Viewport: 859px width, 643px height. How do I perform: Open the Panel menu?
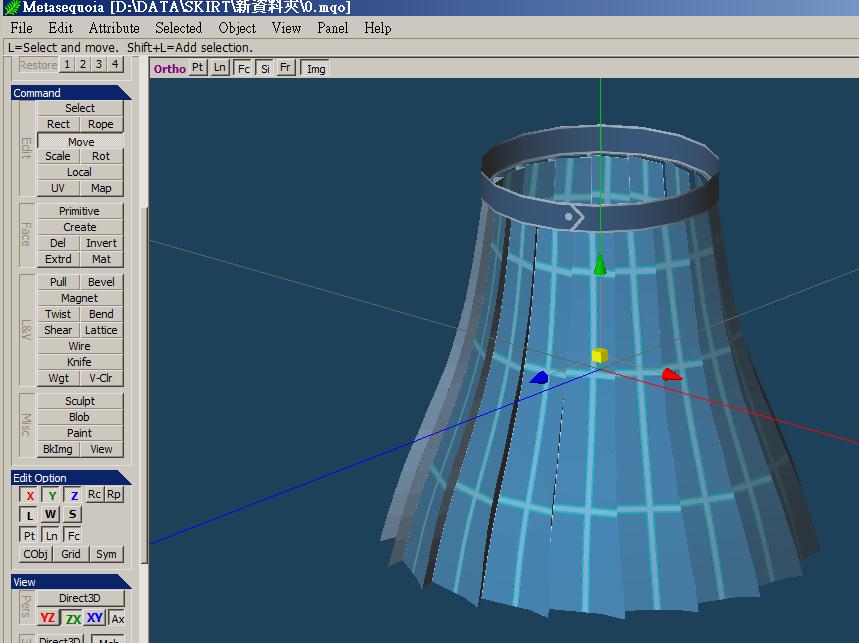[333, 28]
